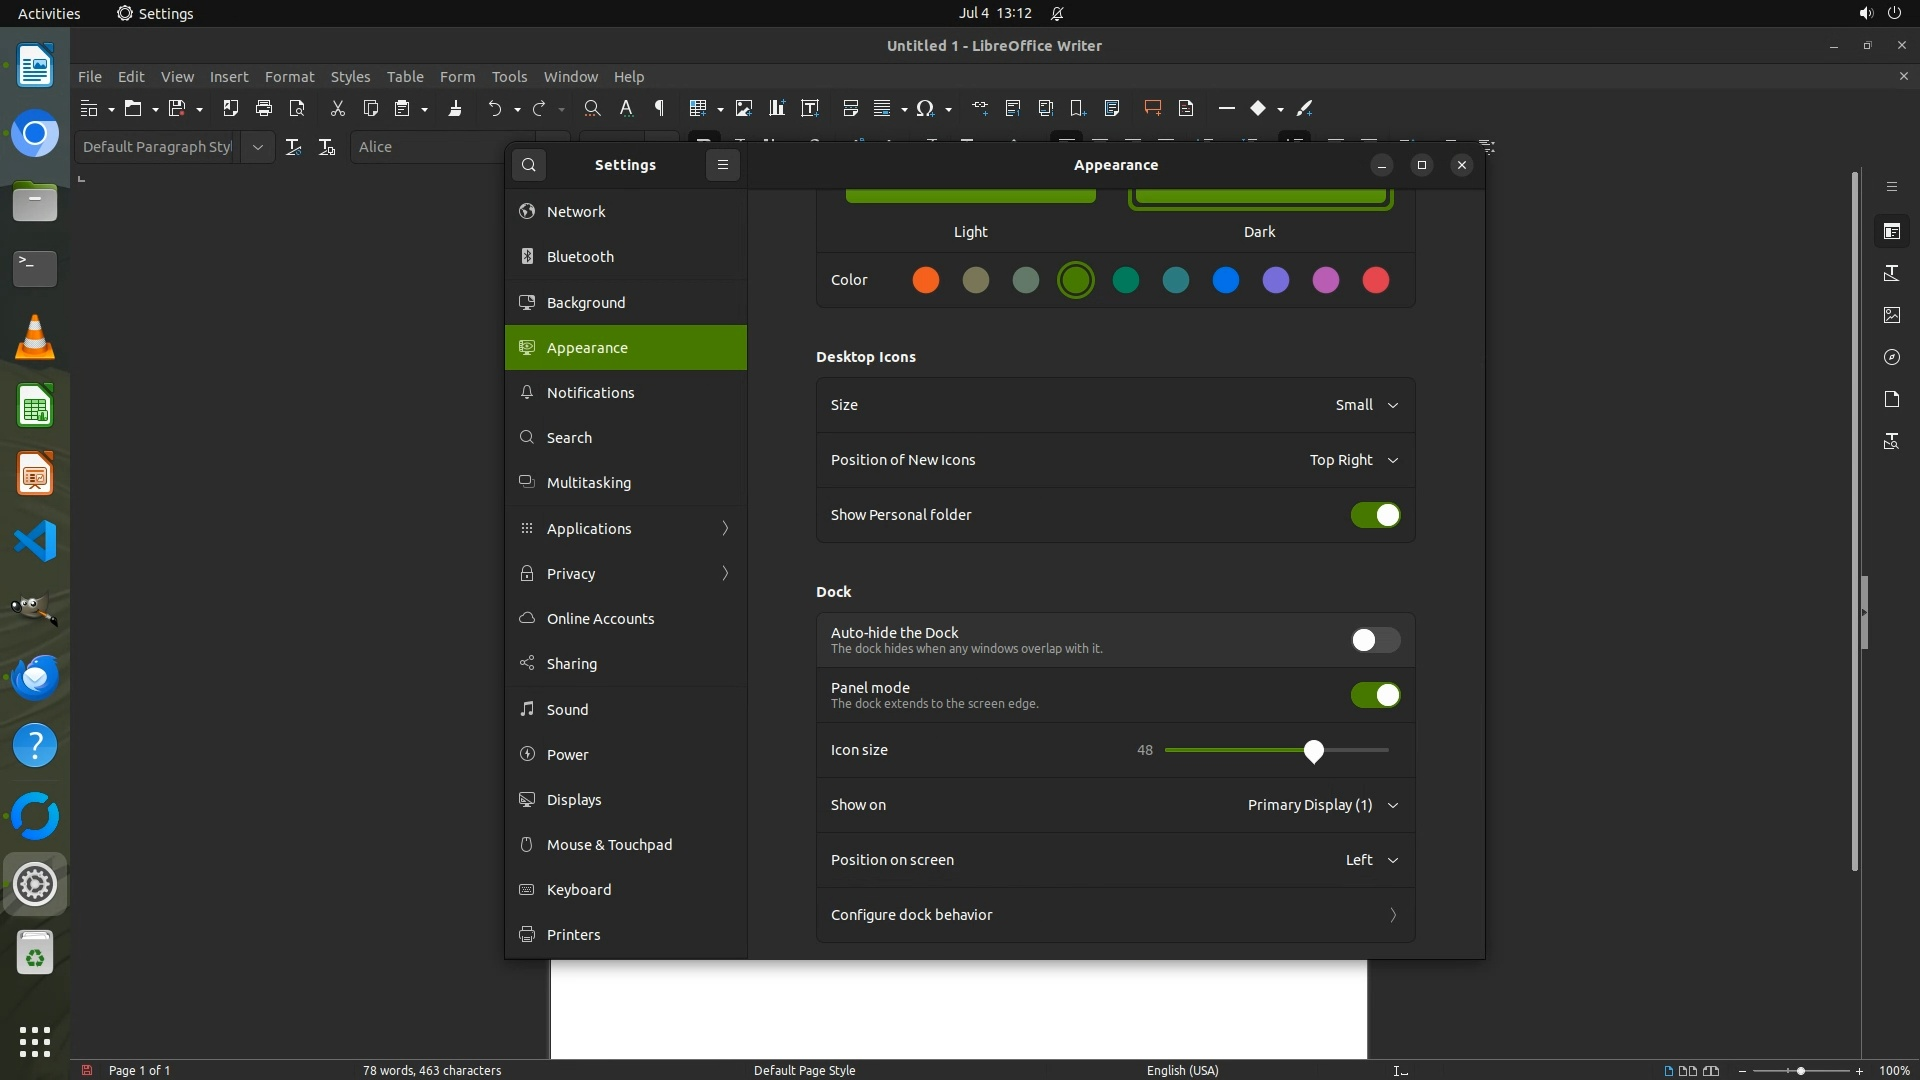Click the Print icon in Writer toolbar
This screenshot has height=1080, width=1920.
tap(264, 108)
